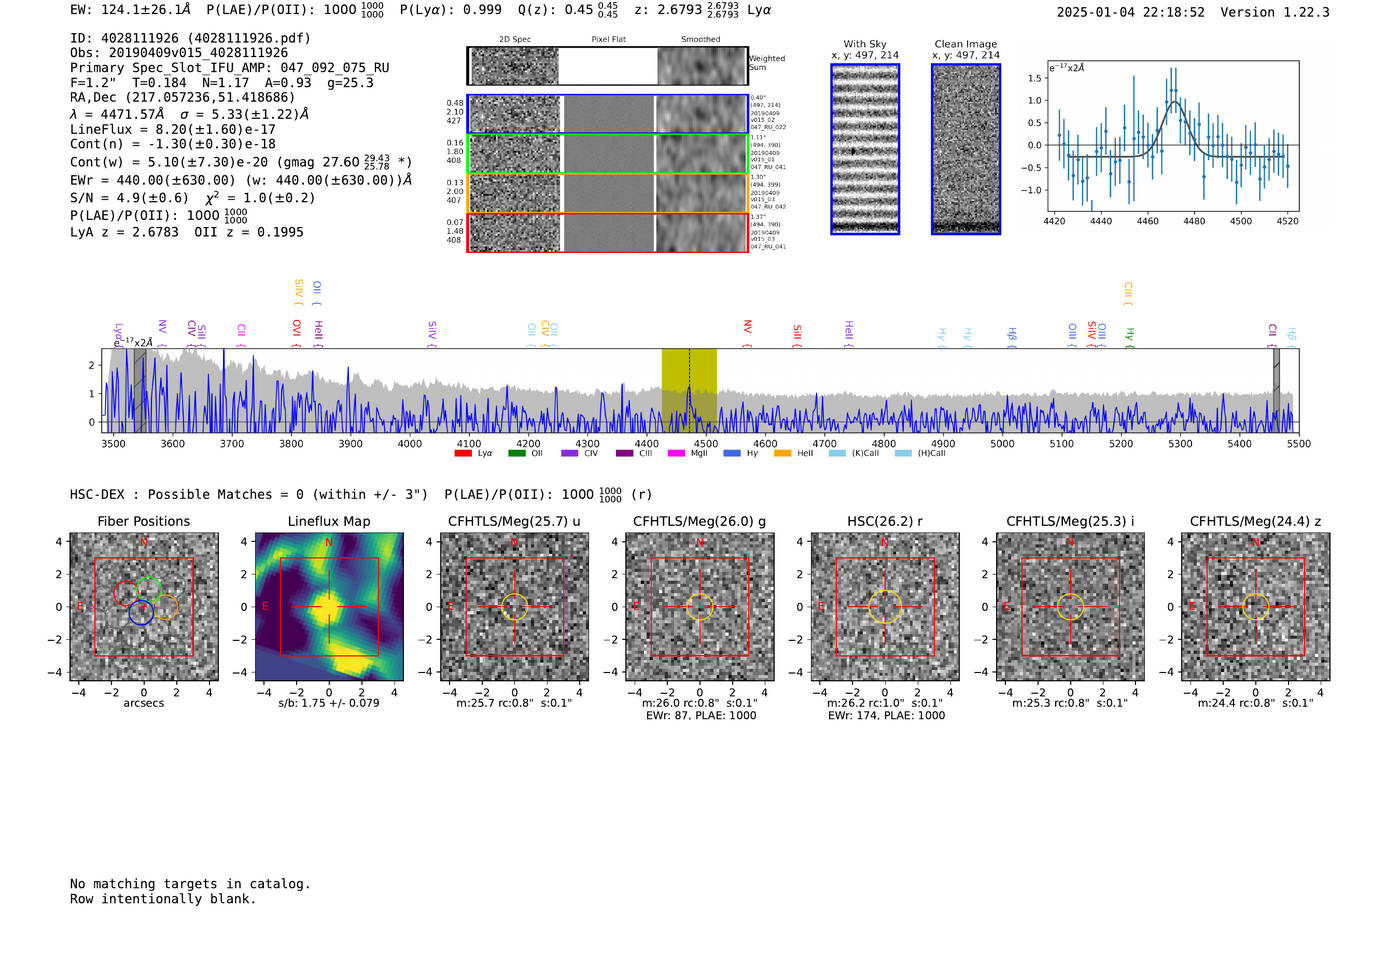1400x953 pixels.
Task: Open the CFHTLS/Meg(26.0) g cutout
Action: 700,607
